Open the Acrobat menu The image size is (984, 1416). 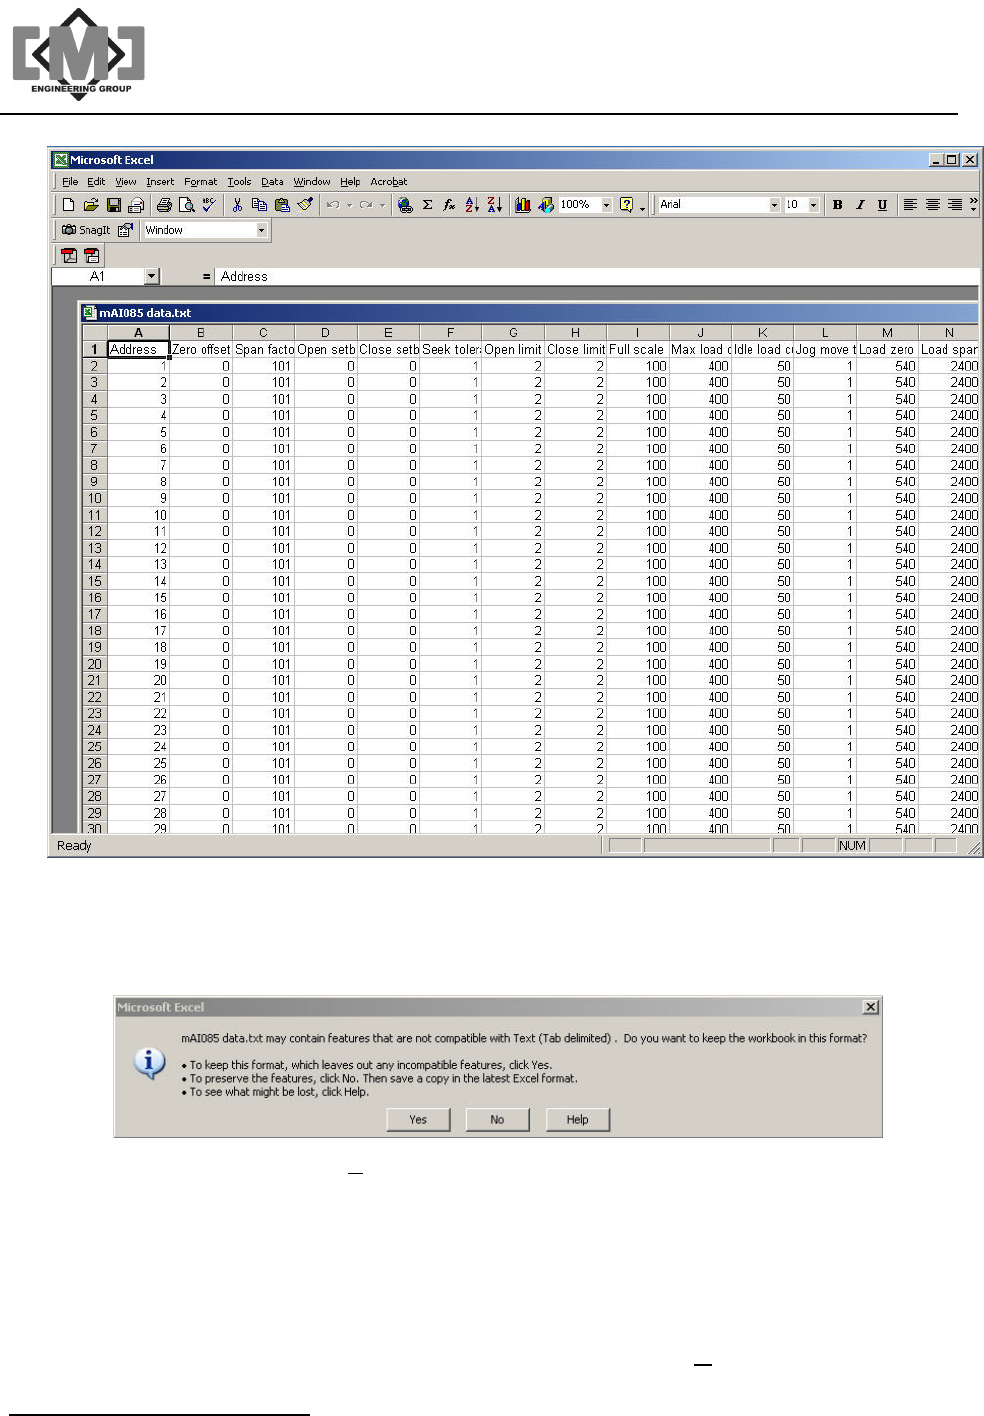[x=389, y=182]
